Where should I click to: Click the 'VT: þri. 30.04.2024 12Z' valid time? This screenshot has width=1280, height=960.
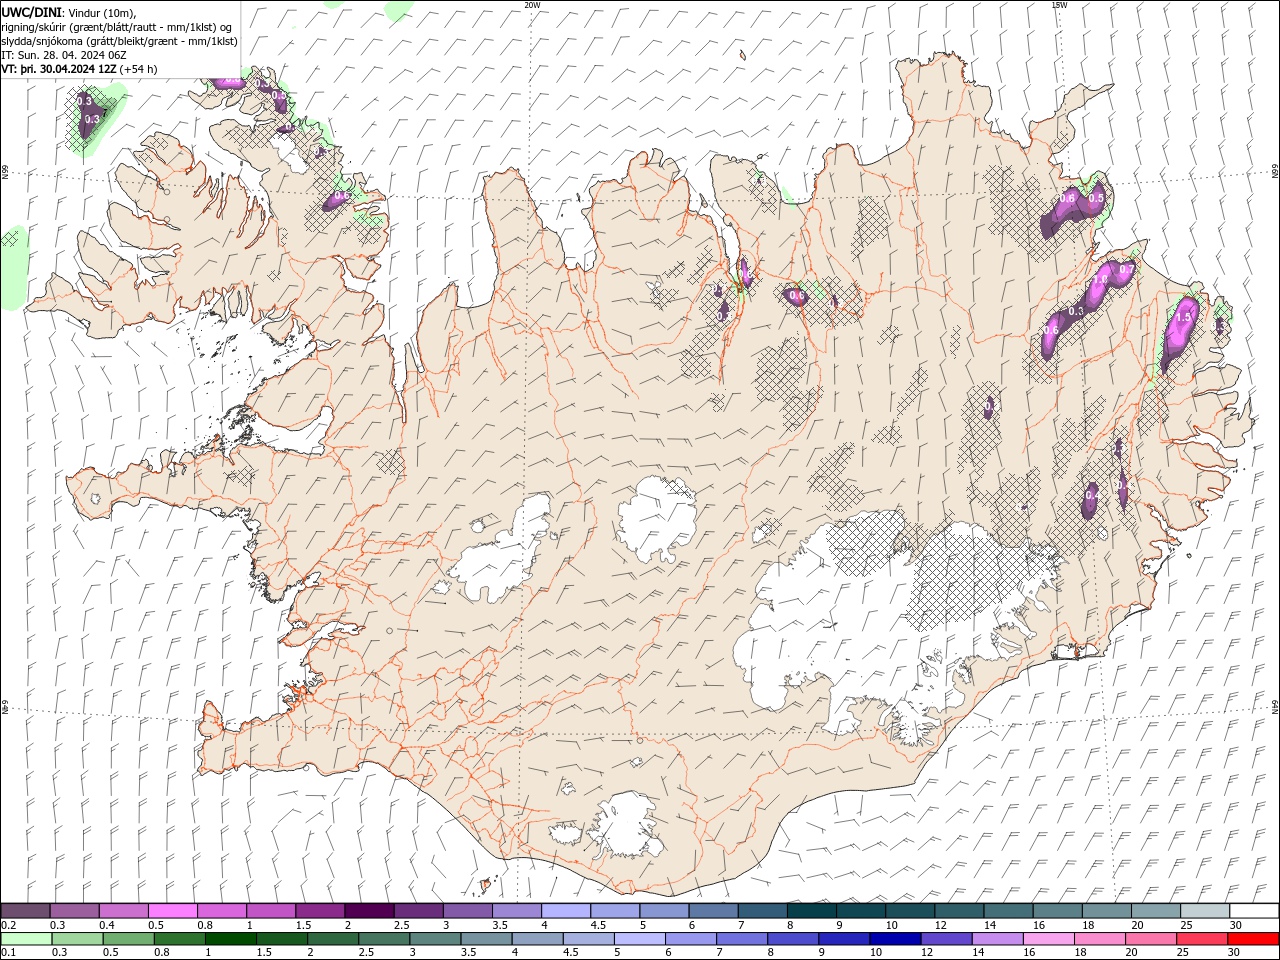59,69
